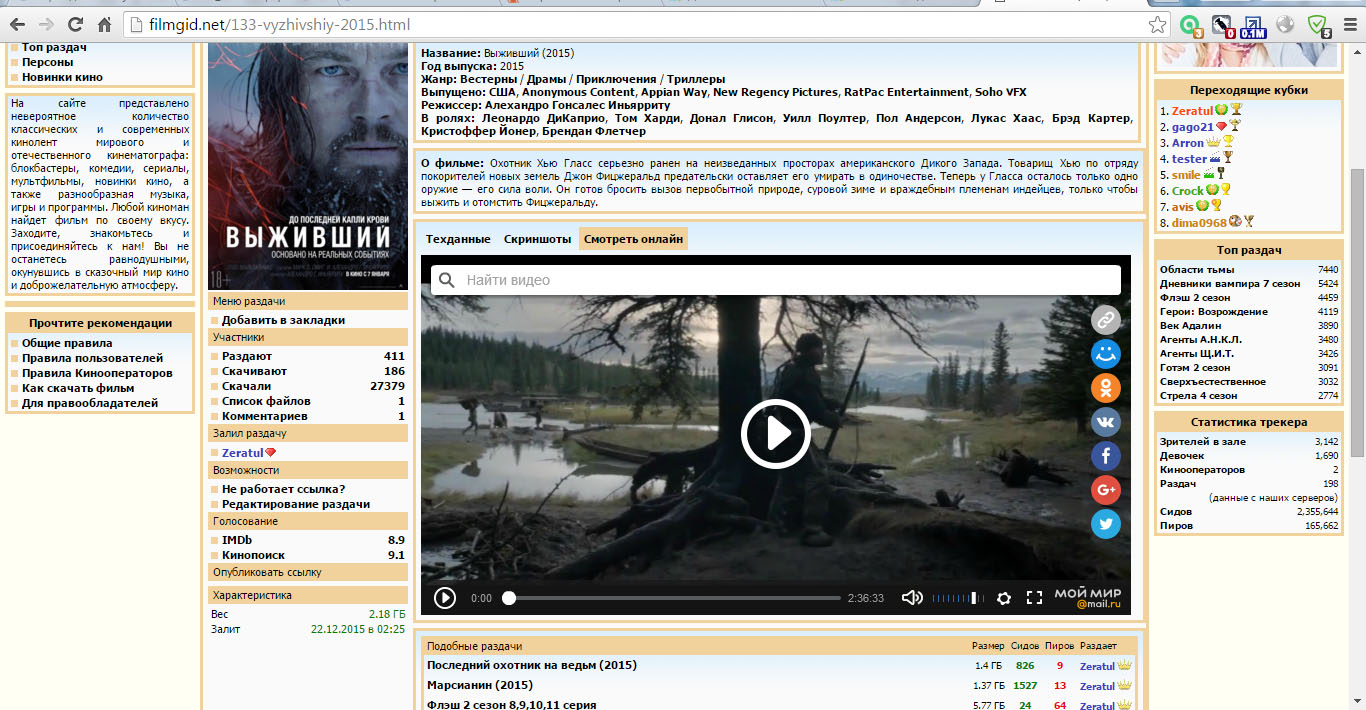Open Сверхъестественное in top list
This screenshot has width=1366, height=710.
[x=1212, y=382]
